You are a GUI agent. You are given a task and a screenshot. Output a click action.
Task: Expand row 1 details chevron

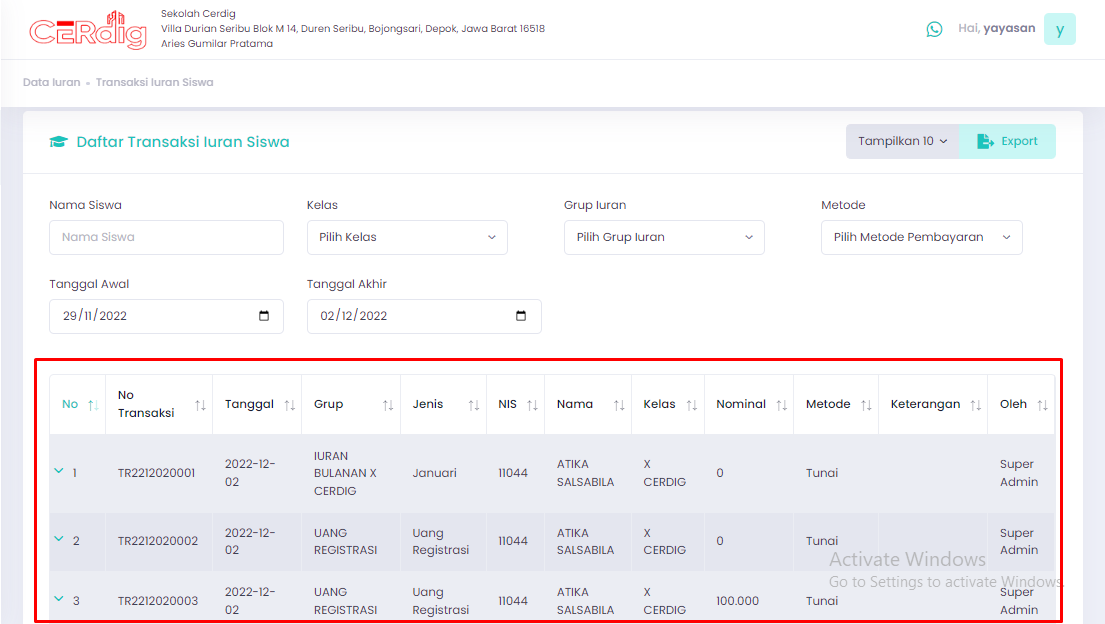[58, 470]
